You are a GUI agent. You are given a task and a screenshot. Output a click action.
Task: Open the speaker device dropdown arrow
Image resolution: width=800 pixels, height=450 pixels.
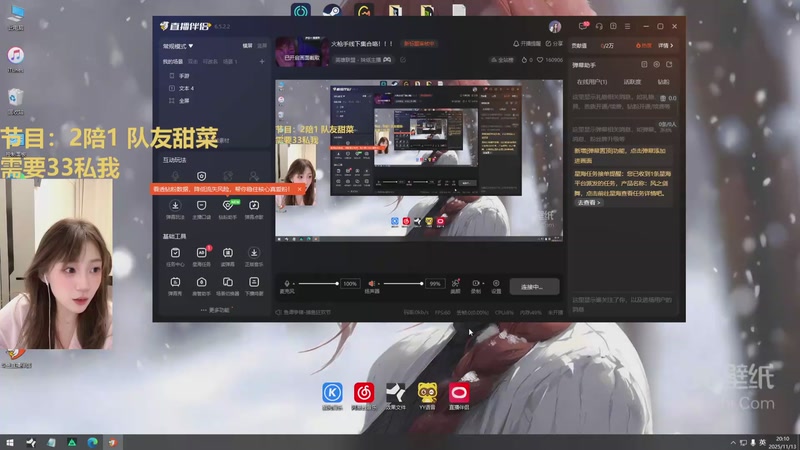pos(379,284)
